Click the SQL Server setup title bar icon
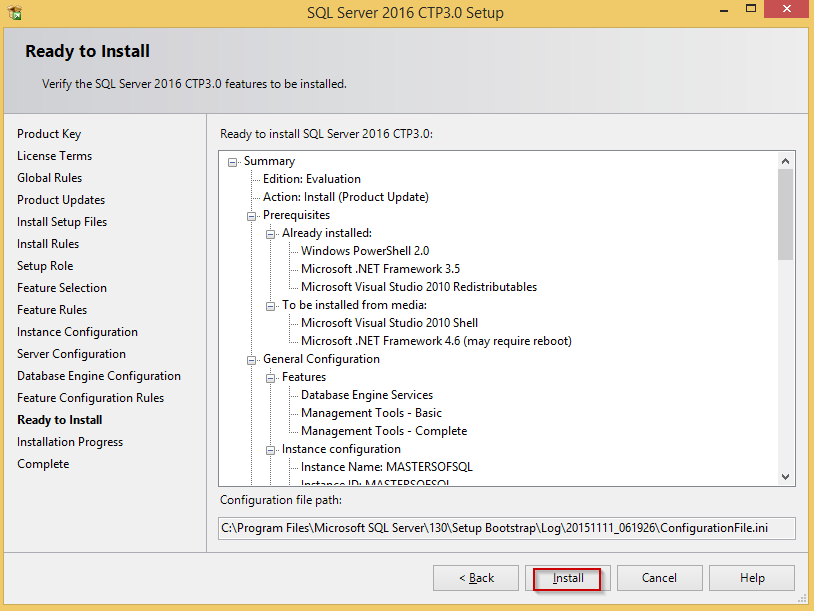 click(x=15, y=12)
